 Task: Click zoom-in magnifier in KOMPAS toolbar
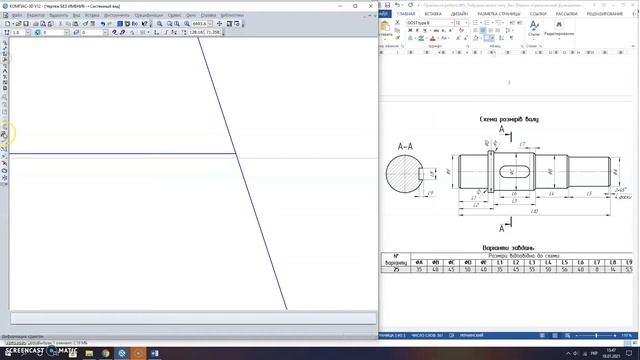pos(160,24)
